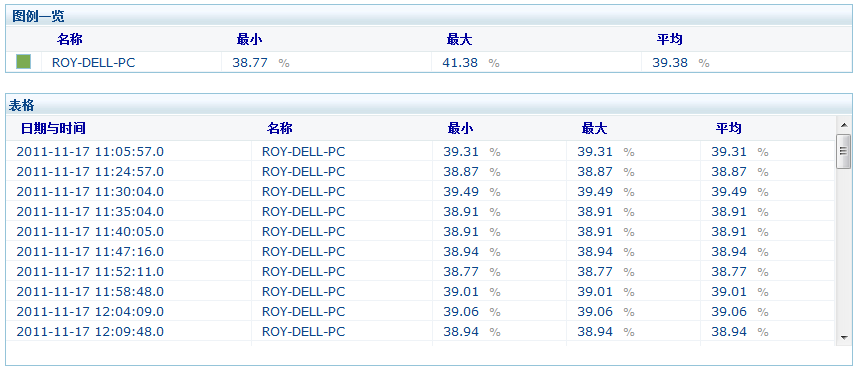Screen dimensions: 857x371
Task: Click the 图例一览 panel title bar
Action: click(428, 16)
